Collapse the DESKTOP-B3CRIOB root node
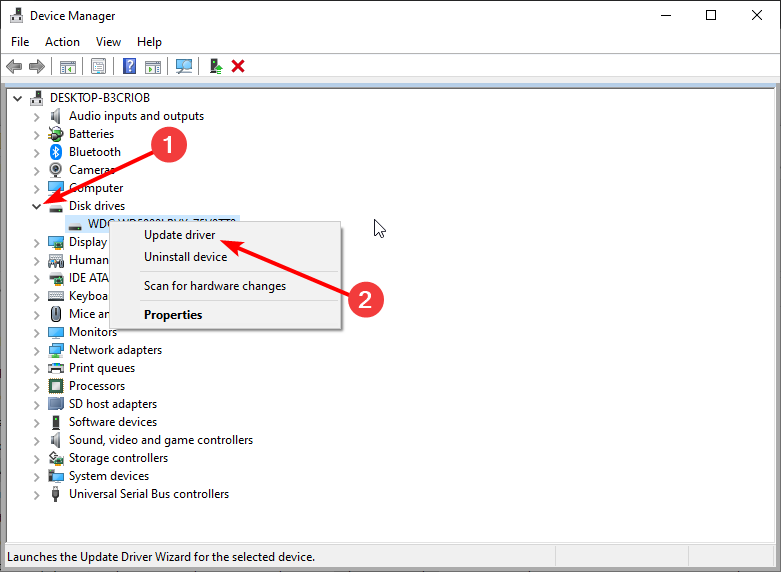Image resolution: width=781 pixels, height=572 pixels. [18, 99]
